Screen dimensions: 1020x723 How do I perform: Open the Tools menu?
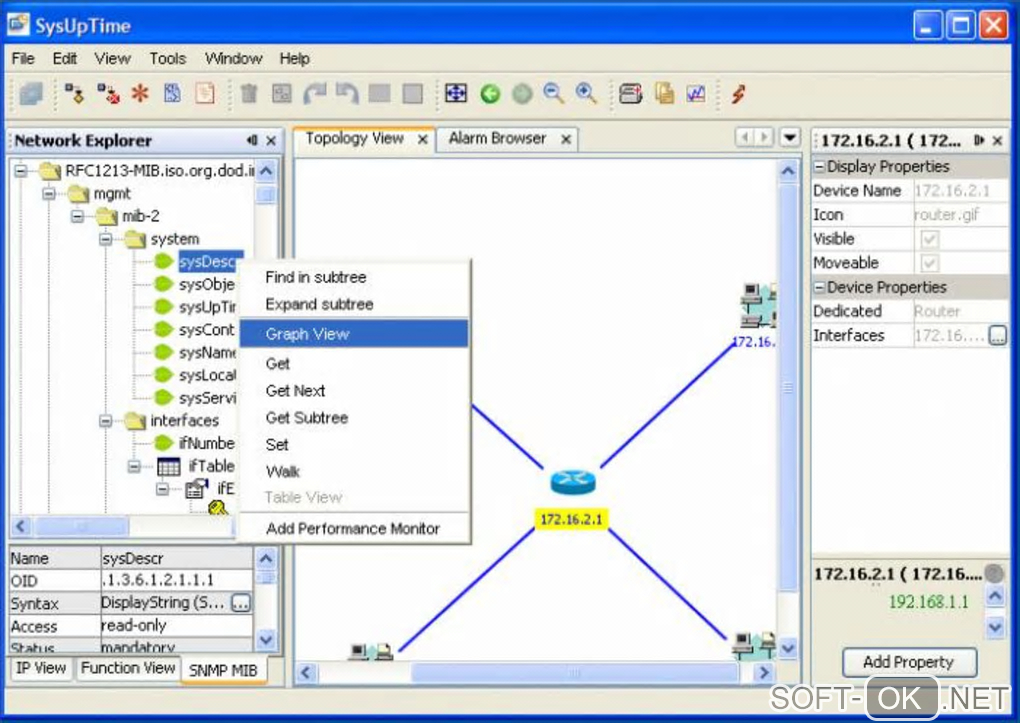pyautogui.click(x=167, y=59)
